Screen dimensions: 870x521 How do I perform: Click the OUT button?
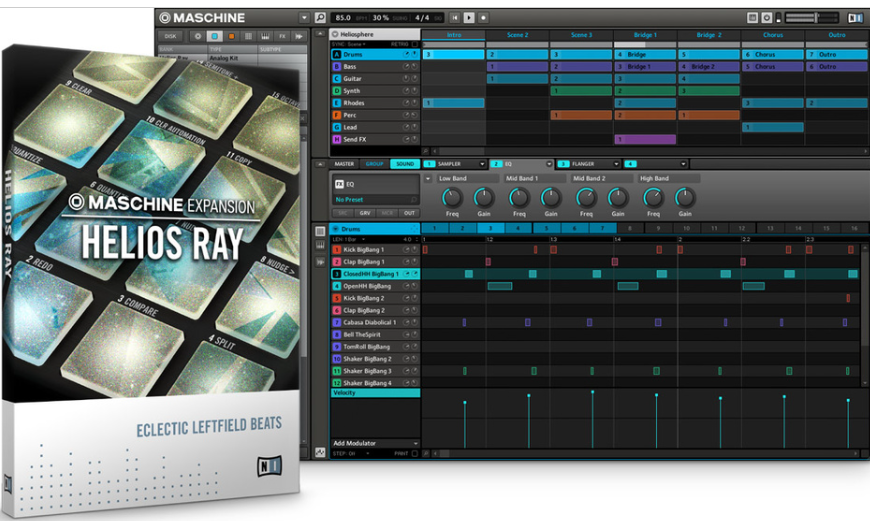(409, 213)
